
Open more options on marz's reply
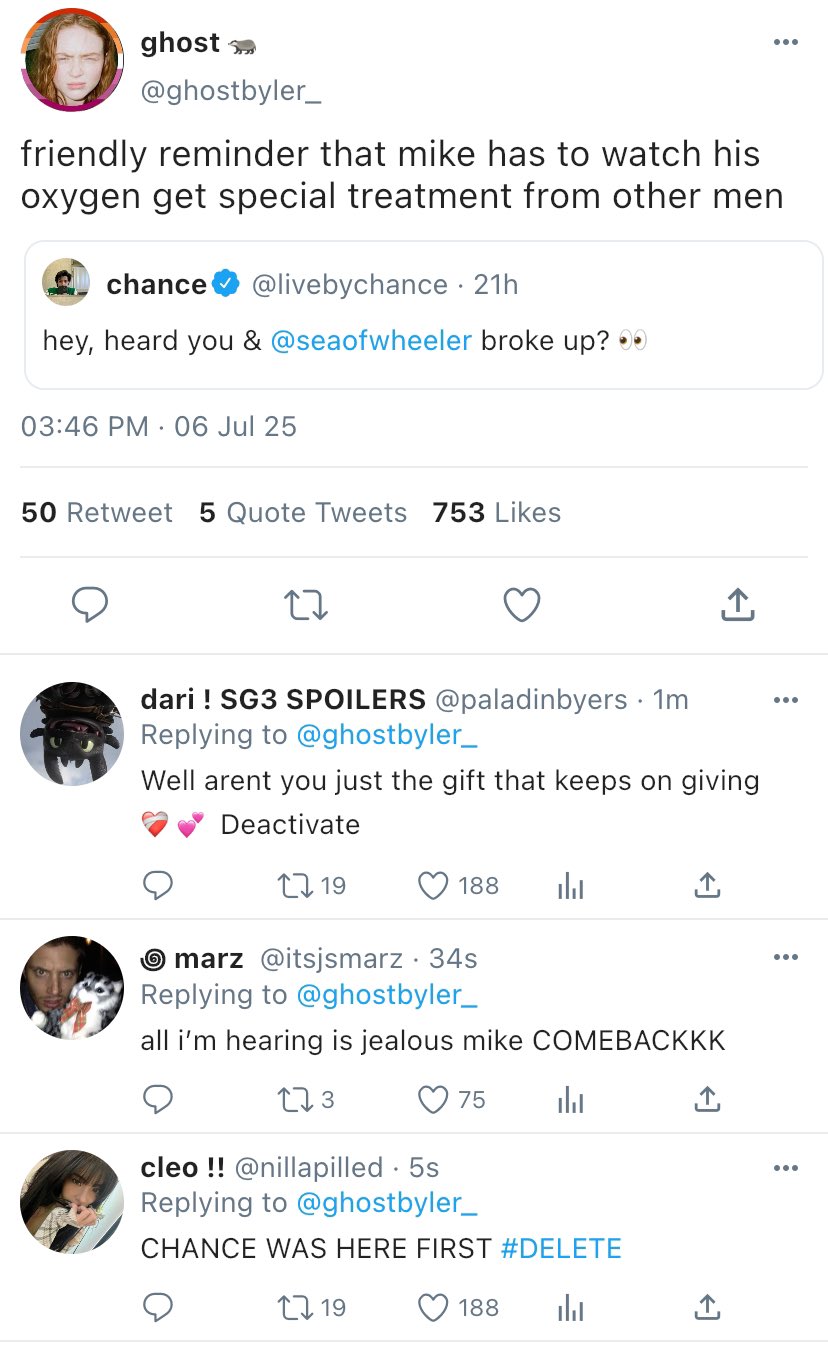(786, 958)
